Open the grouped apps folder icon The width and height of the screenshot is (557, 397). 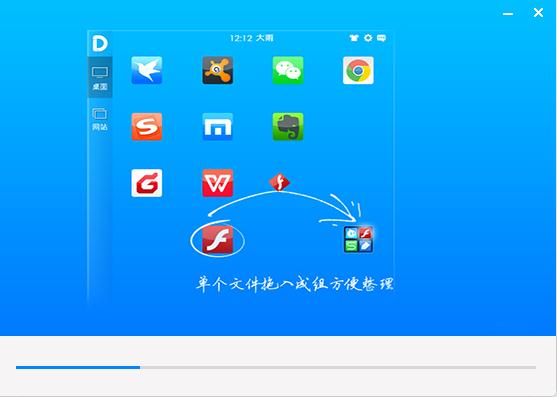[x=358, y=239]
